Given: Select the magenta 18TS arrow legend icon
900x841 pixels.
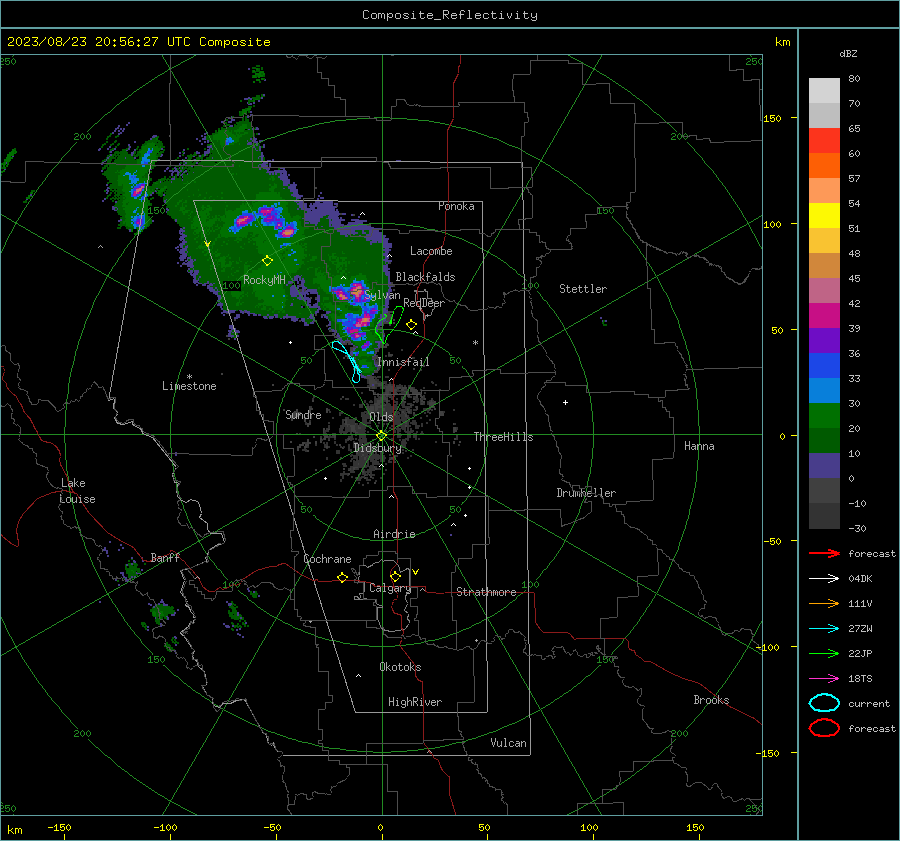Looking at the screenshot, I should (x=824, y=679).
